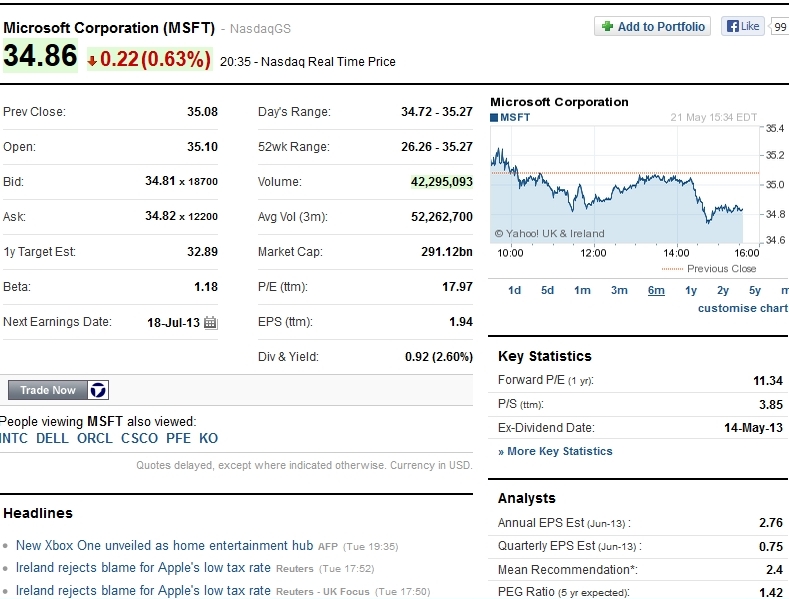Click the Previous Close chart legend
The image size is (789, 599).
point(709,269)
